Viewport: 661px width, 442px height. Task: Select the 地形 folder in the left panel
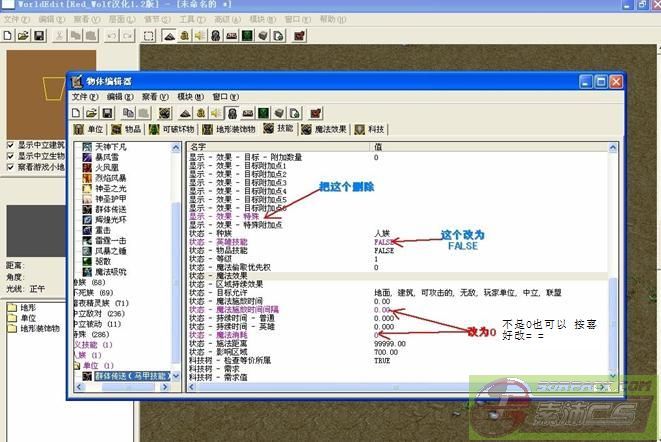tap(29, 308)
